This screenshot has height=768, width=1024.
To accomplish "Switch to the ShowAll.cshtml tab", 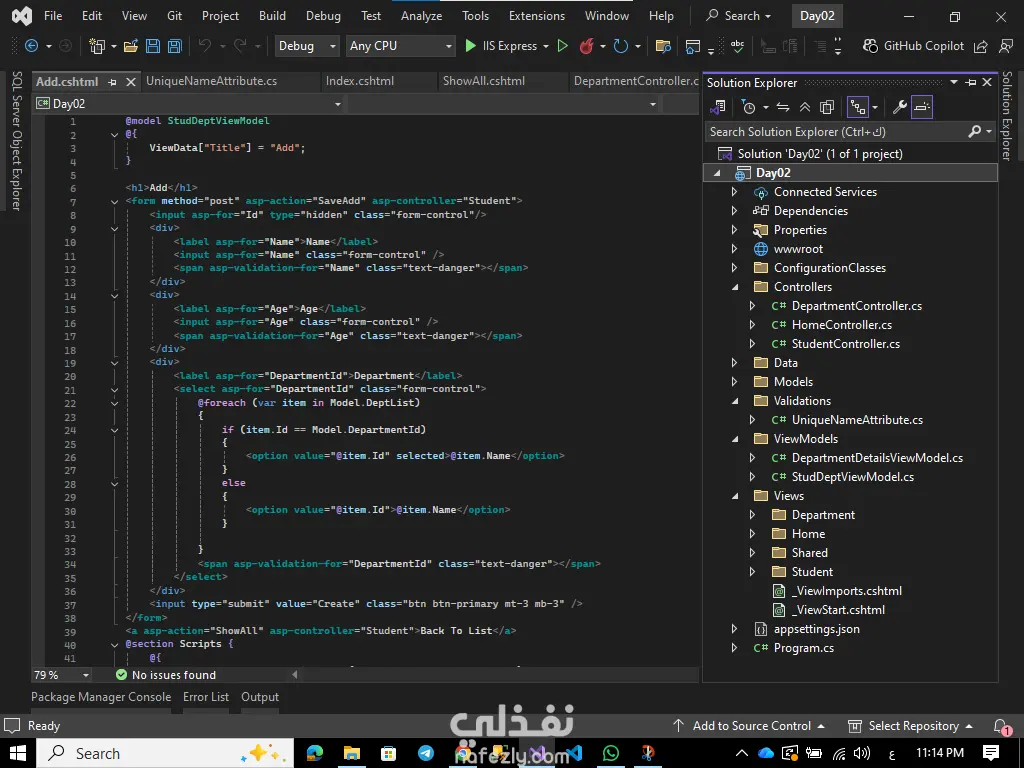I will click(483, 81).
